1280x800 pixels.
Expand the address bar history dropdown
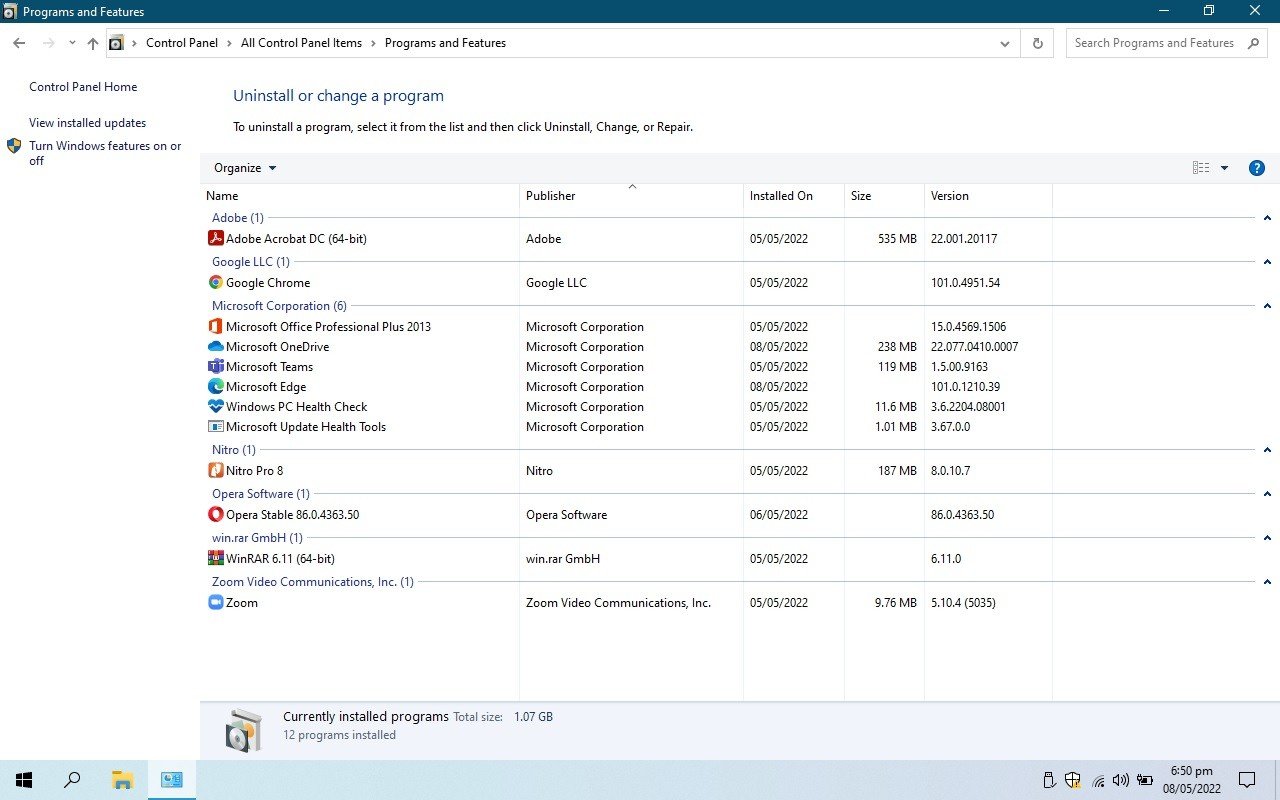[x=1005, y=43]
